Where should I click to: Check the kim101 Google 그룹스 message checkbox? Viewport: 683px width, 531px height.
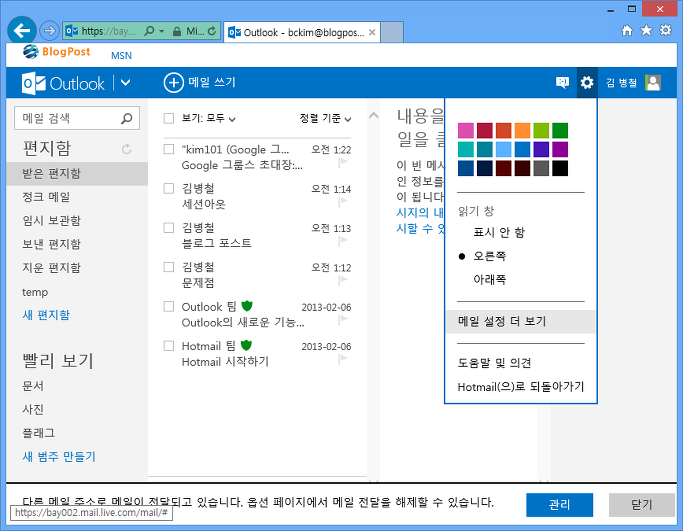(x=169, y=149)
